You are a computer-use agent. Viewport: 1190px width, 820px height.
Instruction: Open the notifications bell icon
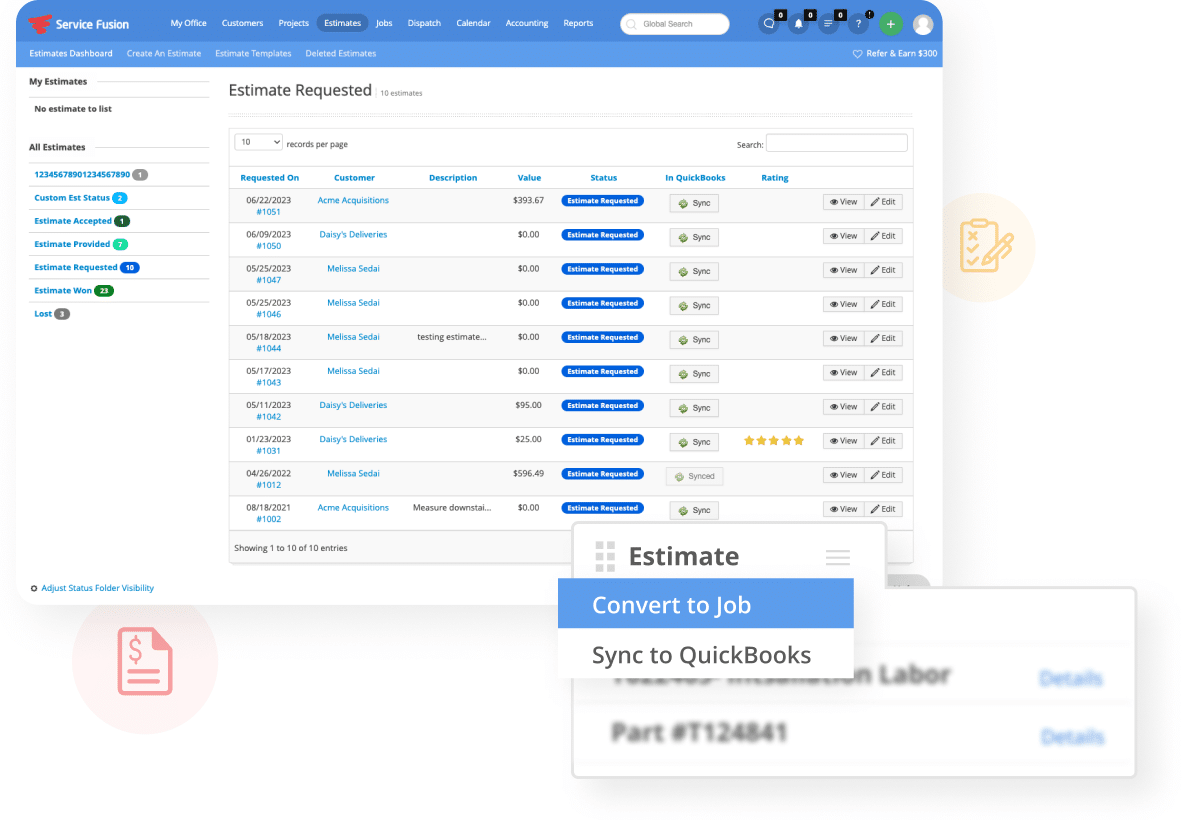[799, 23]
